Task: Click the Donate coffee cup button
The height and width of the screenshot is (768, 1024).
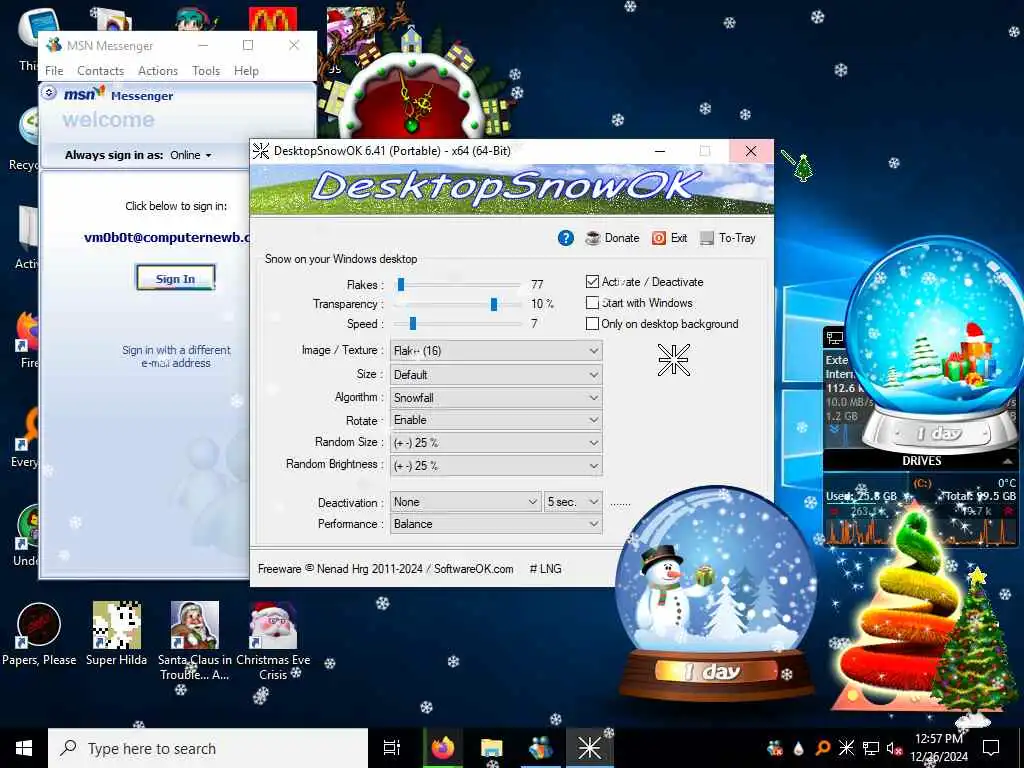Action: click(612, 238)
